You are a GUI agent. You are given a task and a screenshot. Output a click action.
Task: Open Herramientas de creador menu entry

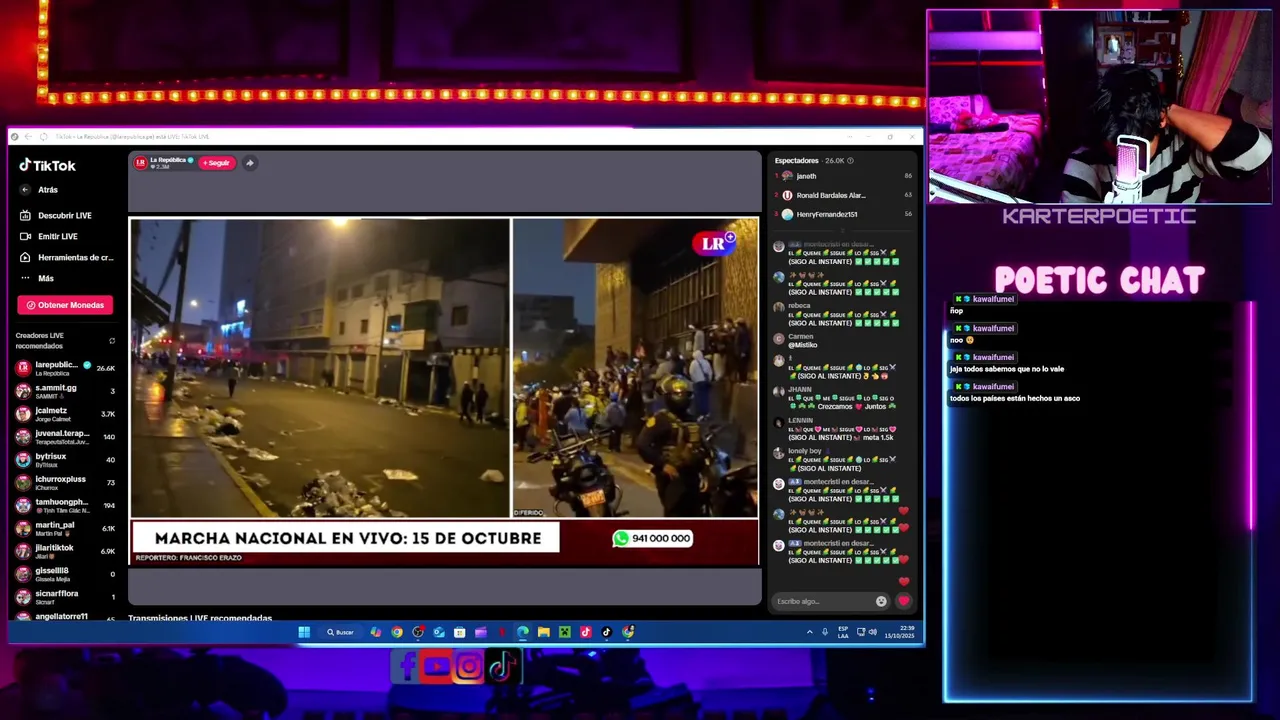66,257
